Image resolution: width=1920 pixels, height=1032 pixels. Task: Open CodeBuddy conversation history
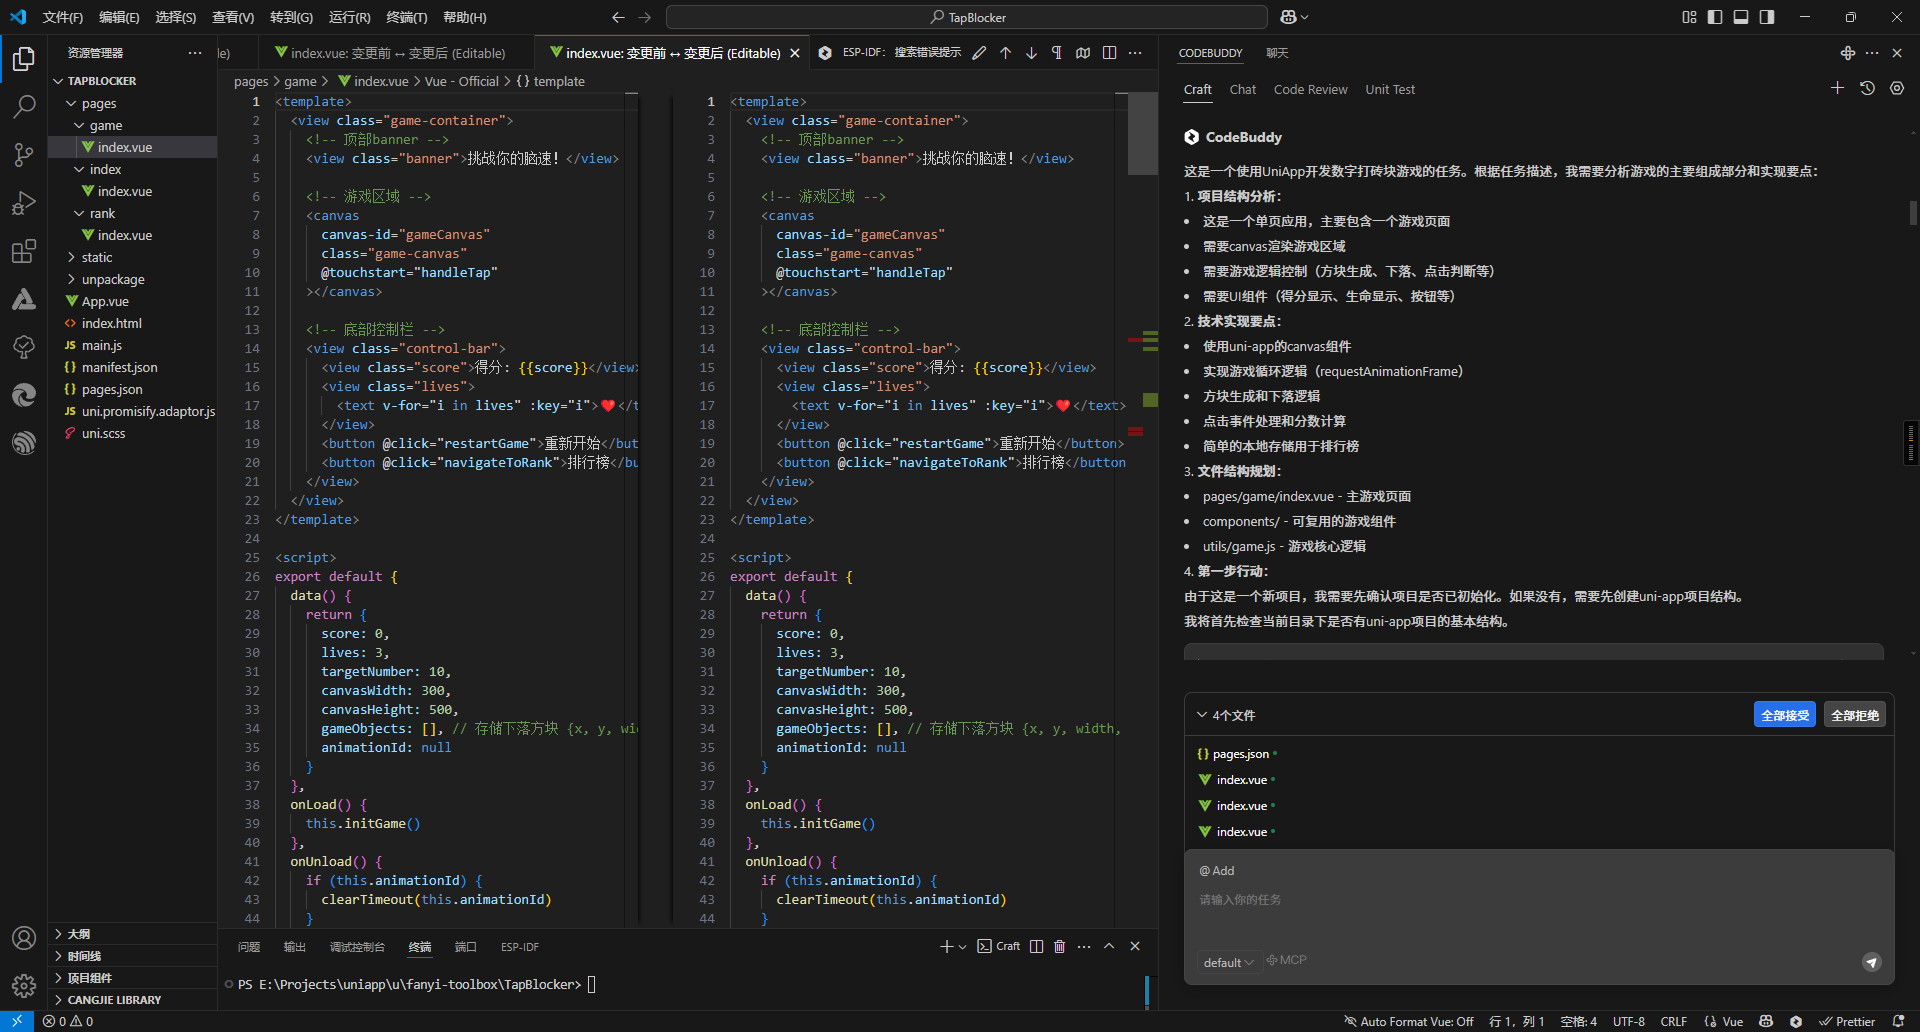pos(1867,88)
